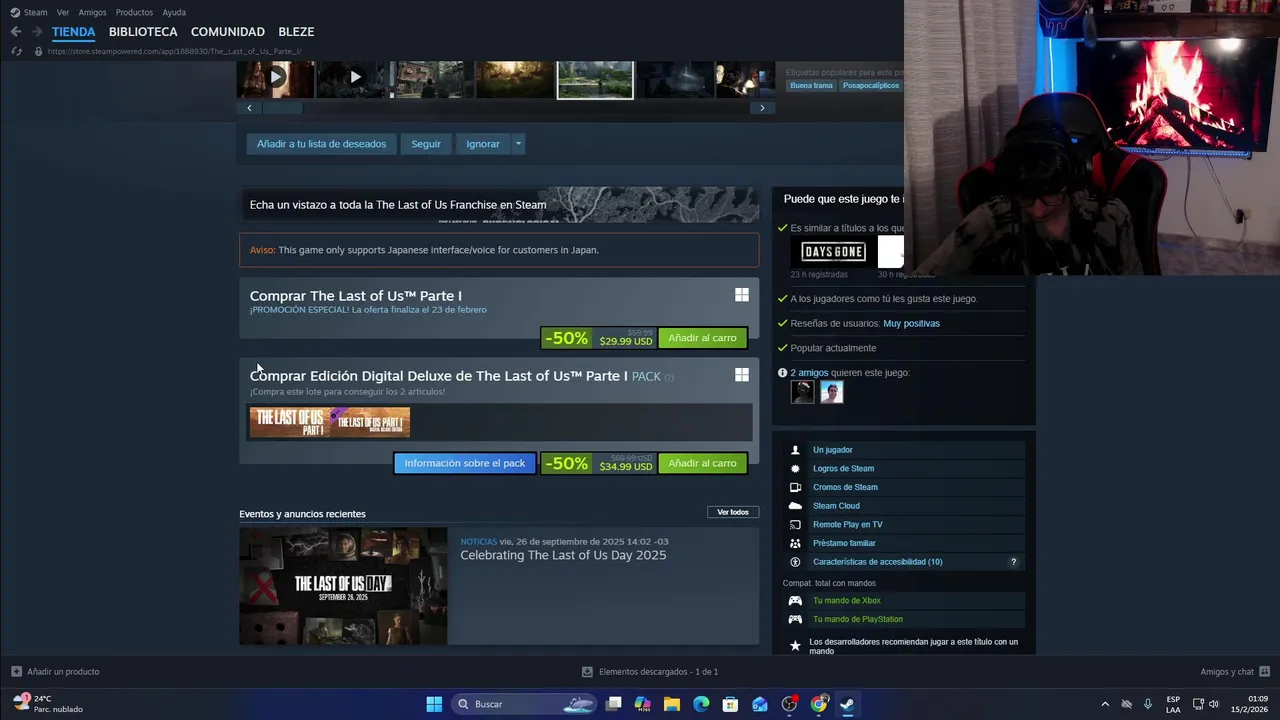
Task: Switch to the COMUNIDAD tab
Action: pyautogui.click(x=228, y=32)
